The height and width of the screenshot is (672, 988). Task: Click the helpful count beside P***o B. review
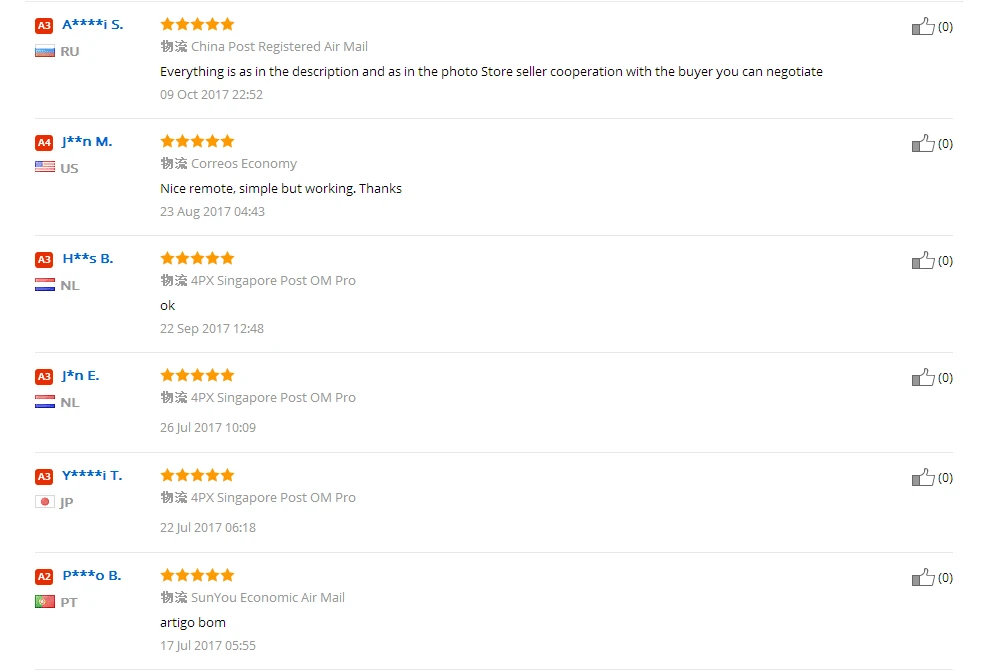point(945,578)
